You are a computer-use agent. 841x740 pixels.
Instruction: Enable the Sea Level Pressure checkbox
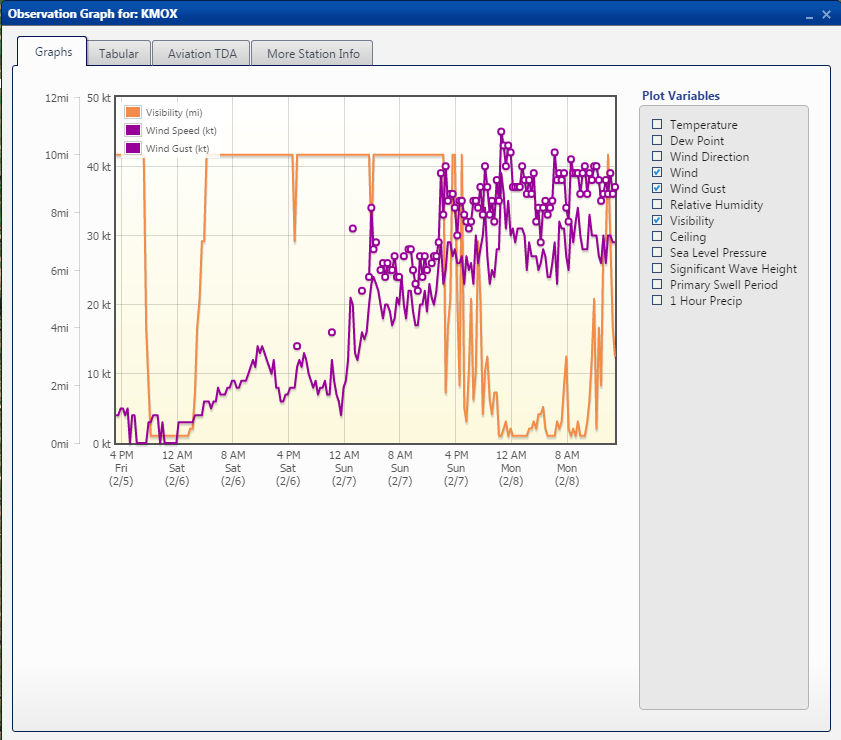(657, 252)
